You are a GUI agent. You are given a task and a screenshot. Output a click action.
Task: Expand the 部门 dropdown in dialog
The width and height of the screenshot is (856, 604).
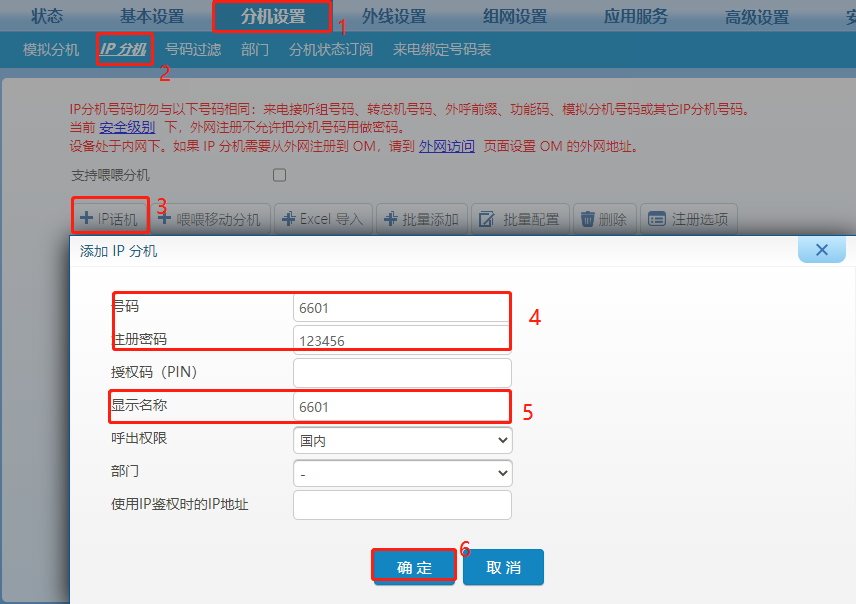(x=402, y=473)
